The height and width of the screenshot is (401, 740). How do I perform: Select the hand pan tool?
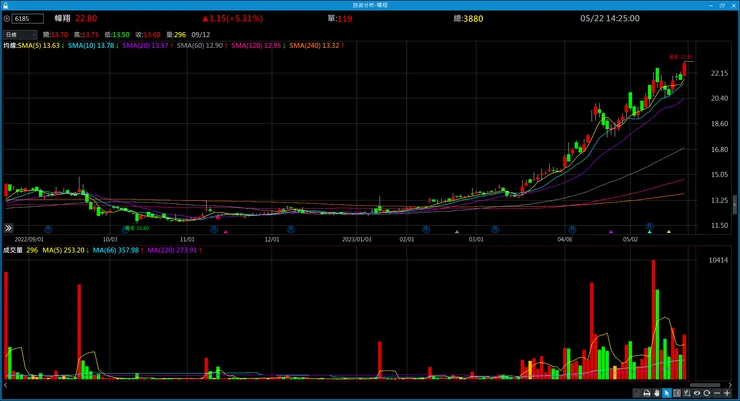(x=657, y=393)
